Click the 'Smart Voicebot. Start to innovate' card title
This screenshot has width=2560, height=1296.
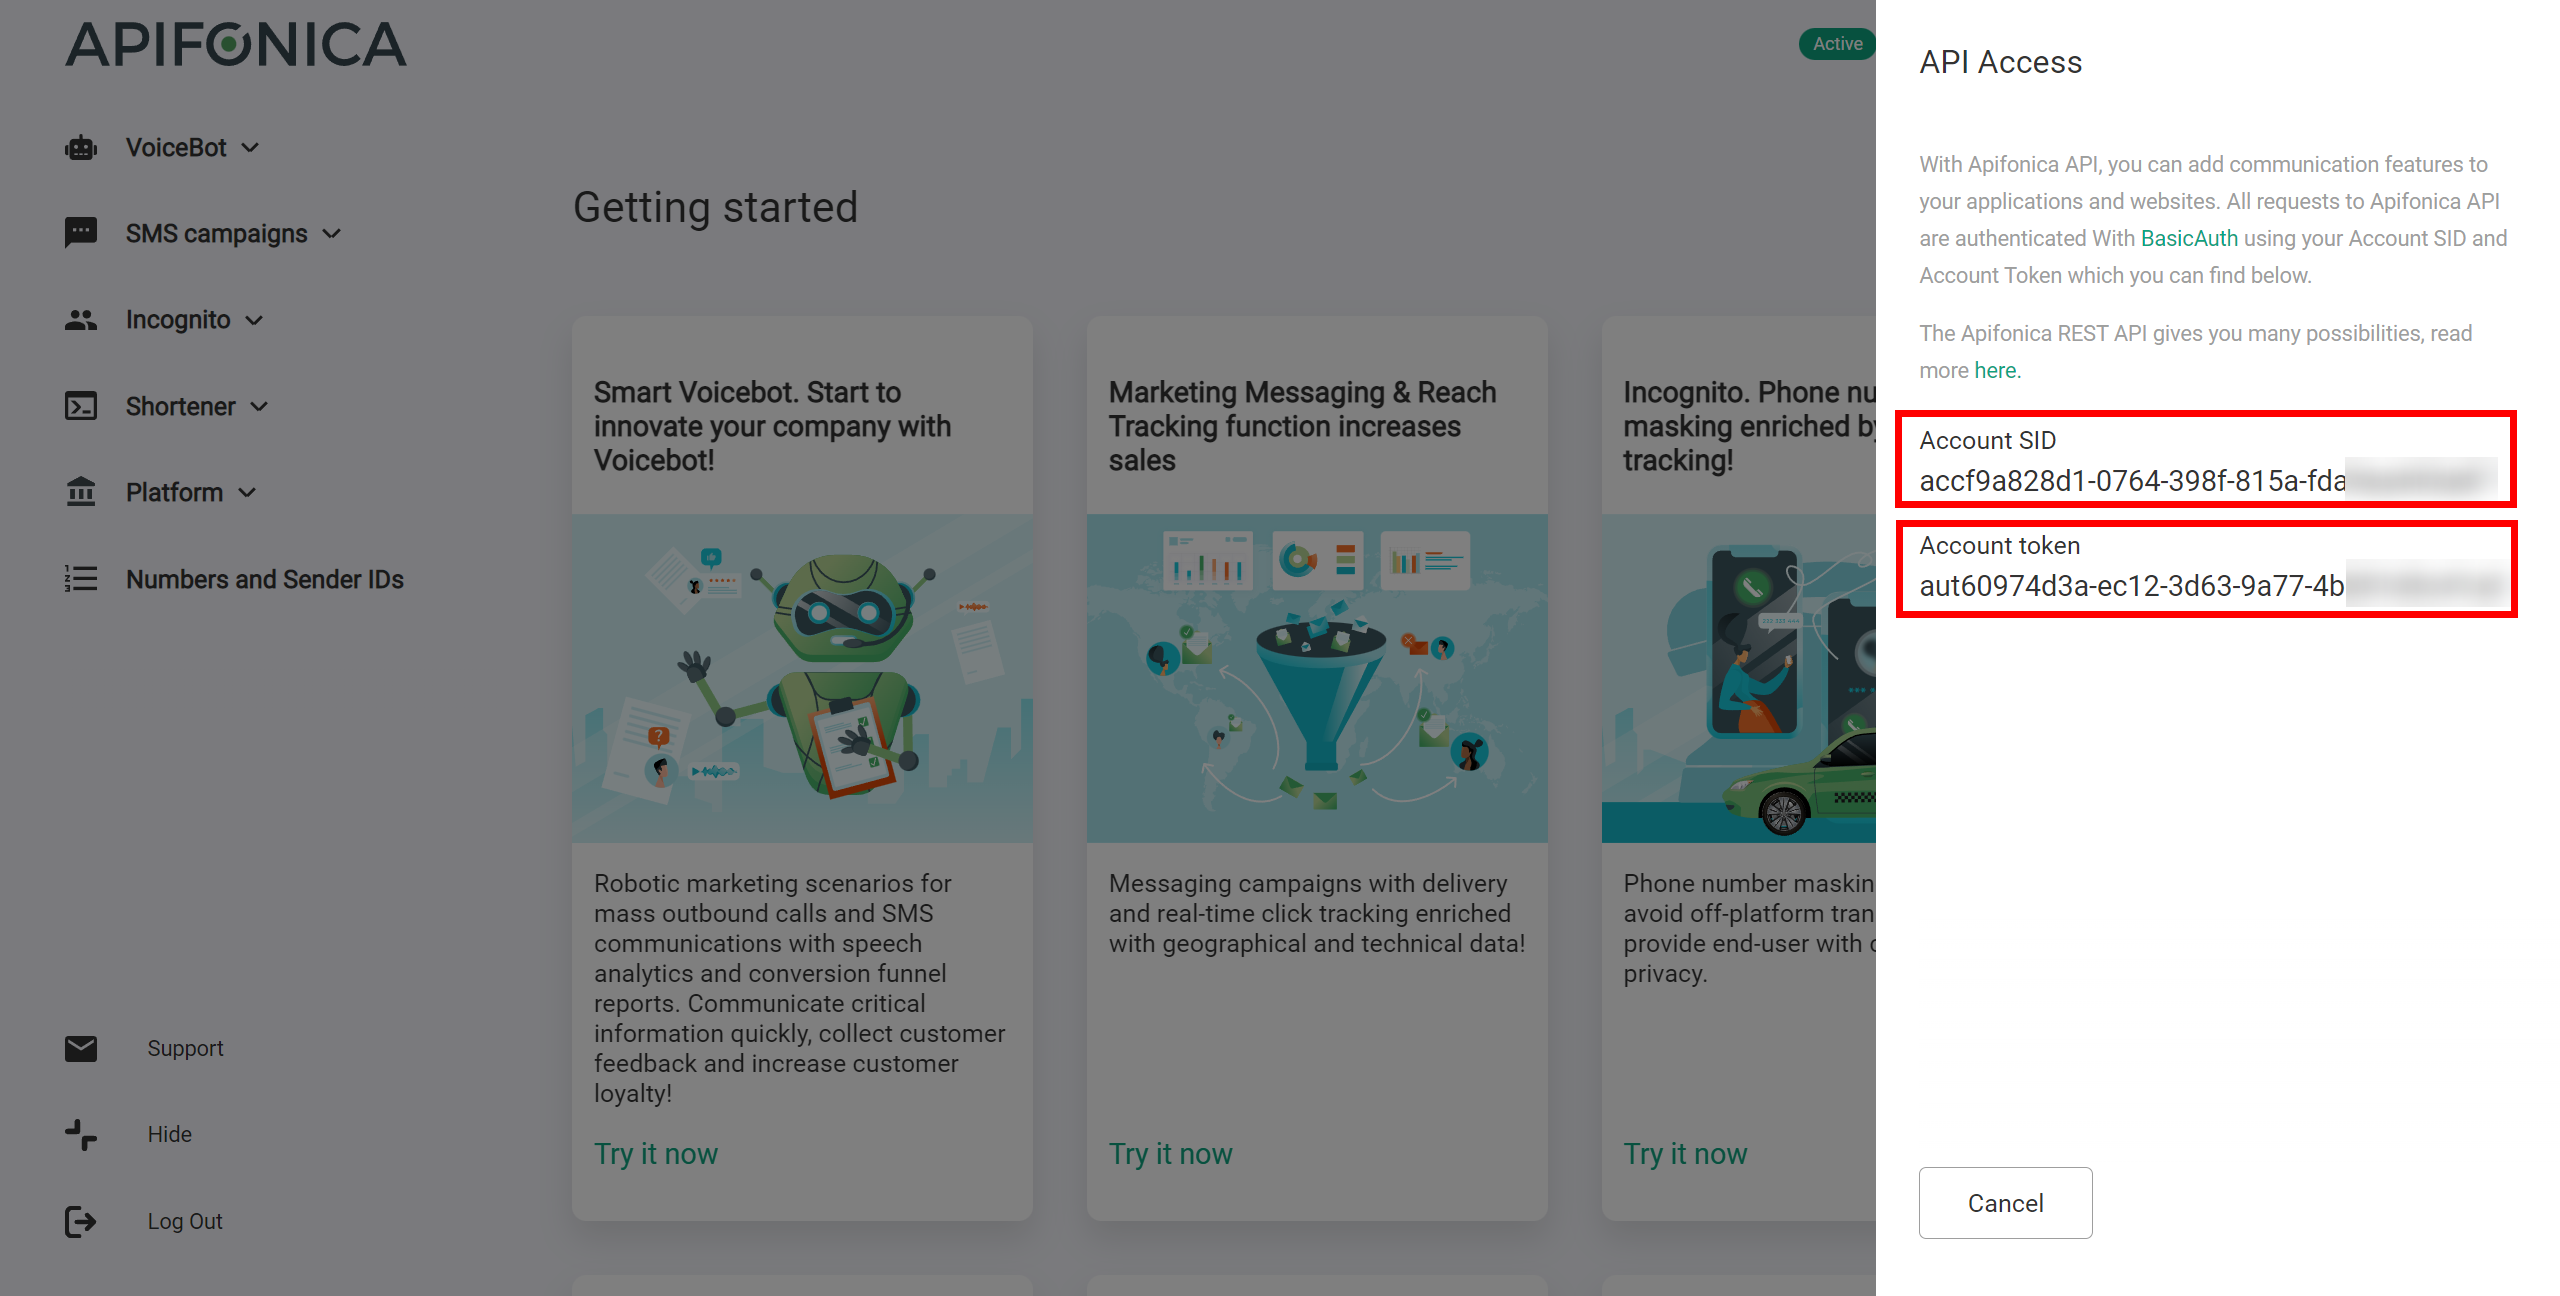pyautogui.click(x=772, y=426)
